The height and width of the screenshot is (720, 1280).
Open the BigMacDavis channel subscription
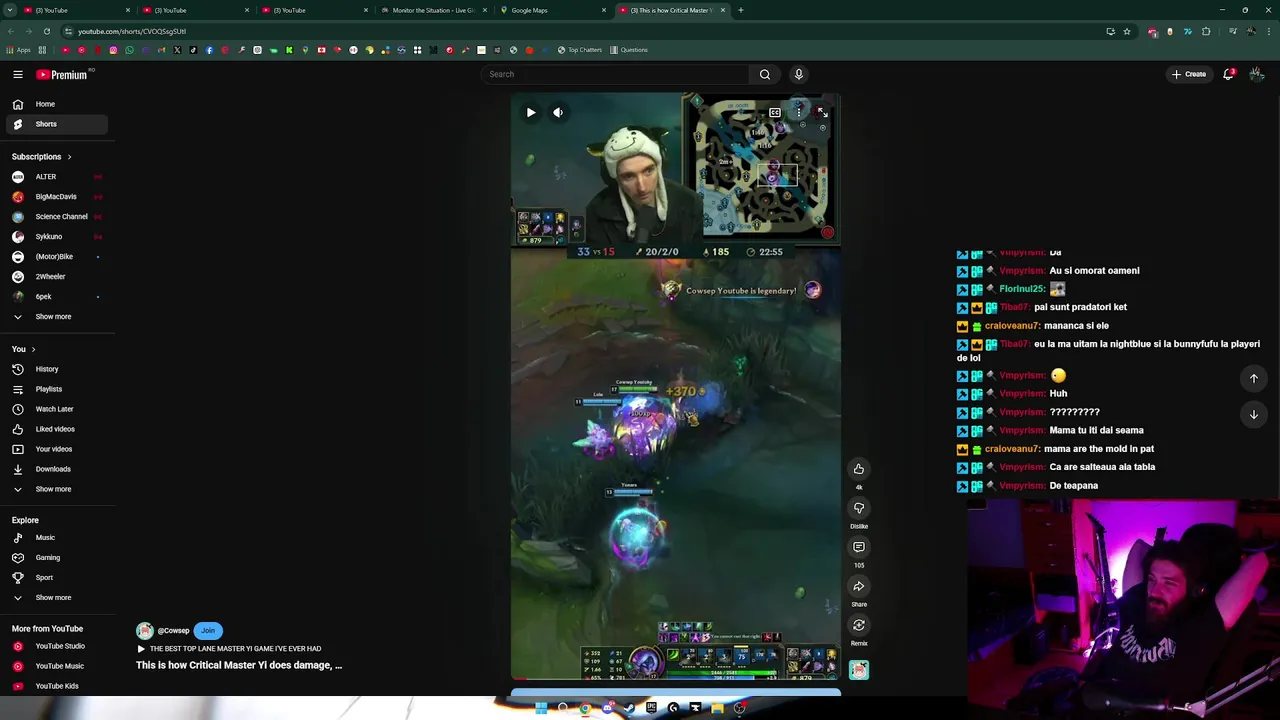click(57, 197)
